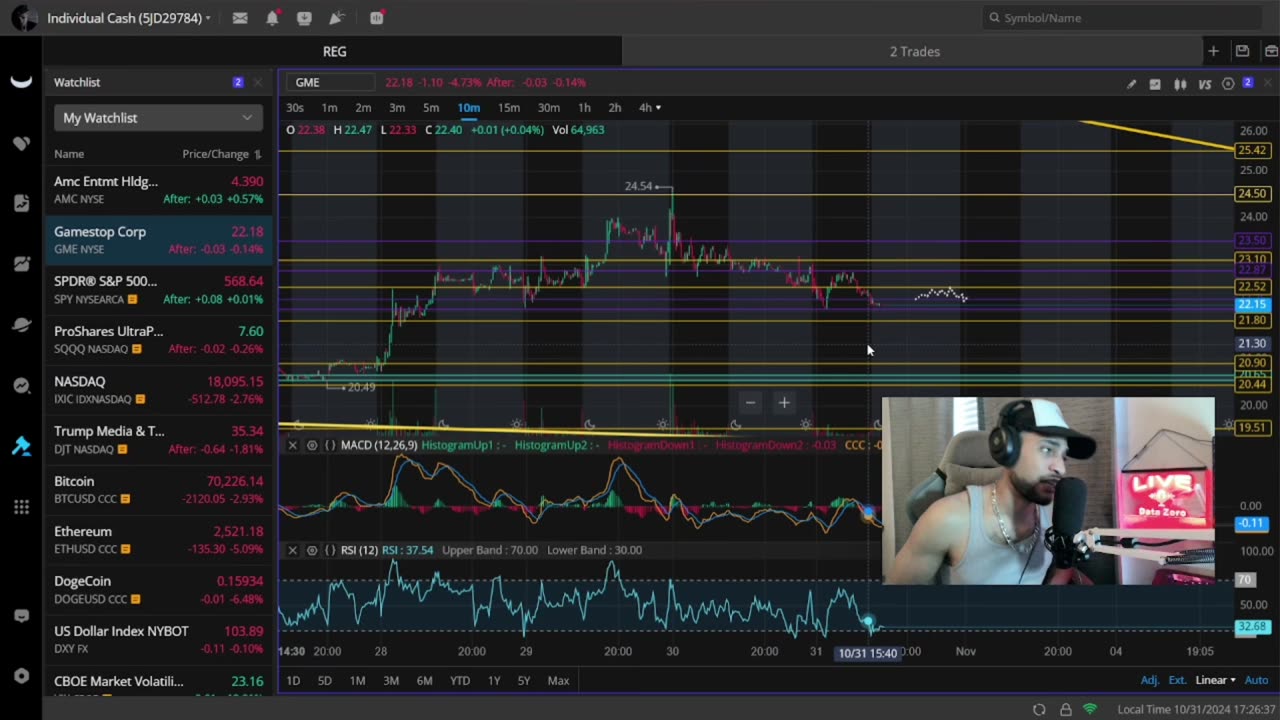Open the notifications bell

tap(272, 18)
